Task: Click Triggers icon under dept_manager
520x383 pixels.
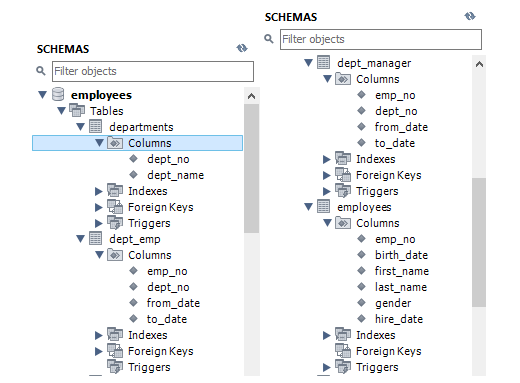Action: [x=343, y=191]
